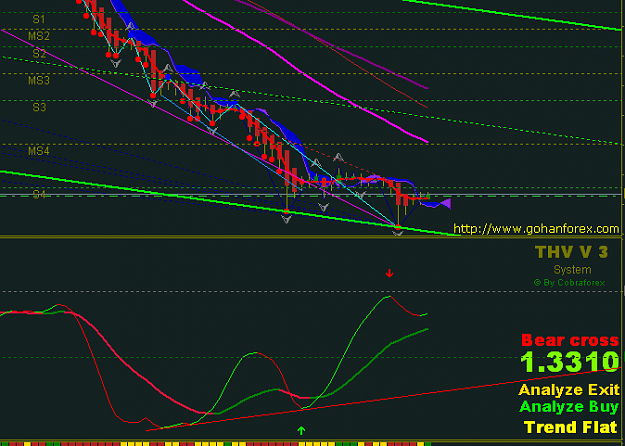Click the green up arrow below the oscillator
The width and height of the screenshot is (625, 446).
coord(301,430)
